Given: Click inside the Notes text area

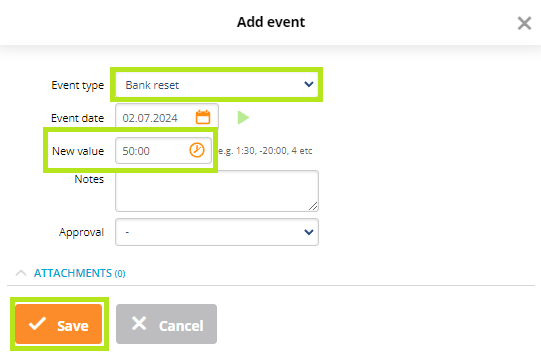Looking at the screenshot, I should tap(217, 191).
